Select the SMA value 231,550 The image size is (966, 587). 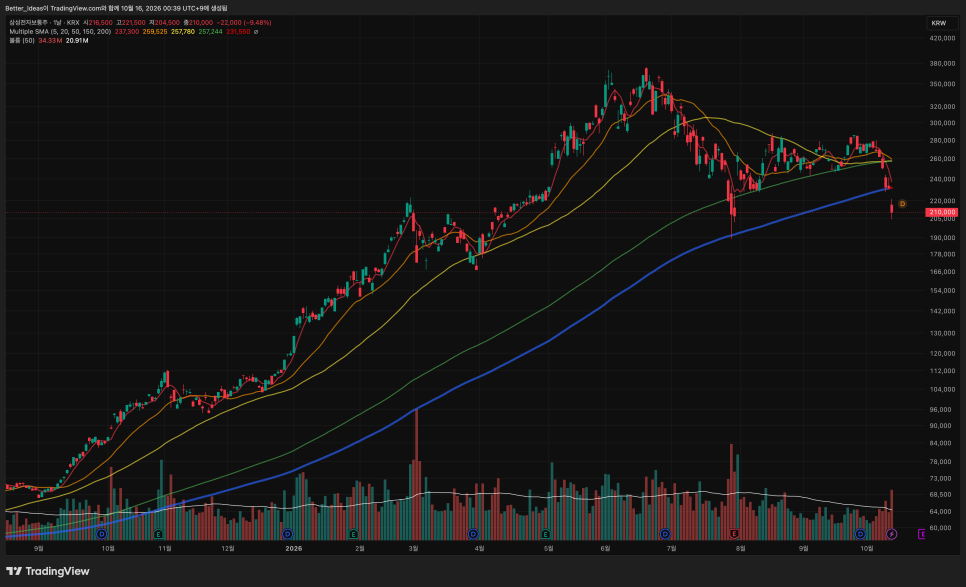[x=238, y=31]
